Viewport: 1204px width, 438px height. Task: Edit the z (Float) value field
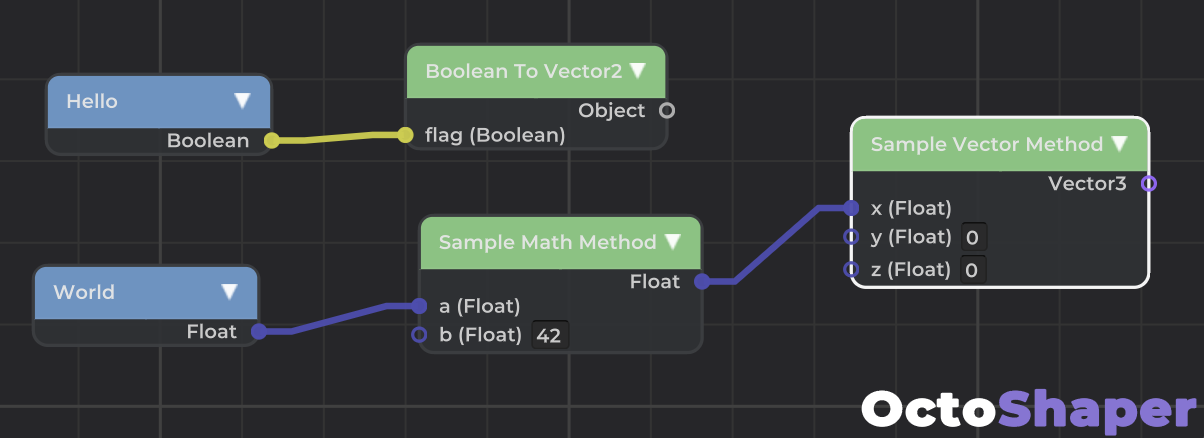pos(973,269)
